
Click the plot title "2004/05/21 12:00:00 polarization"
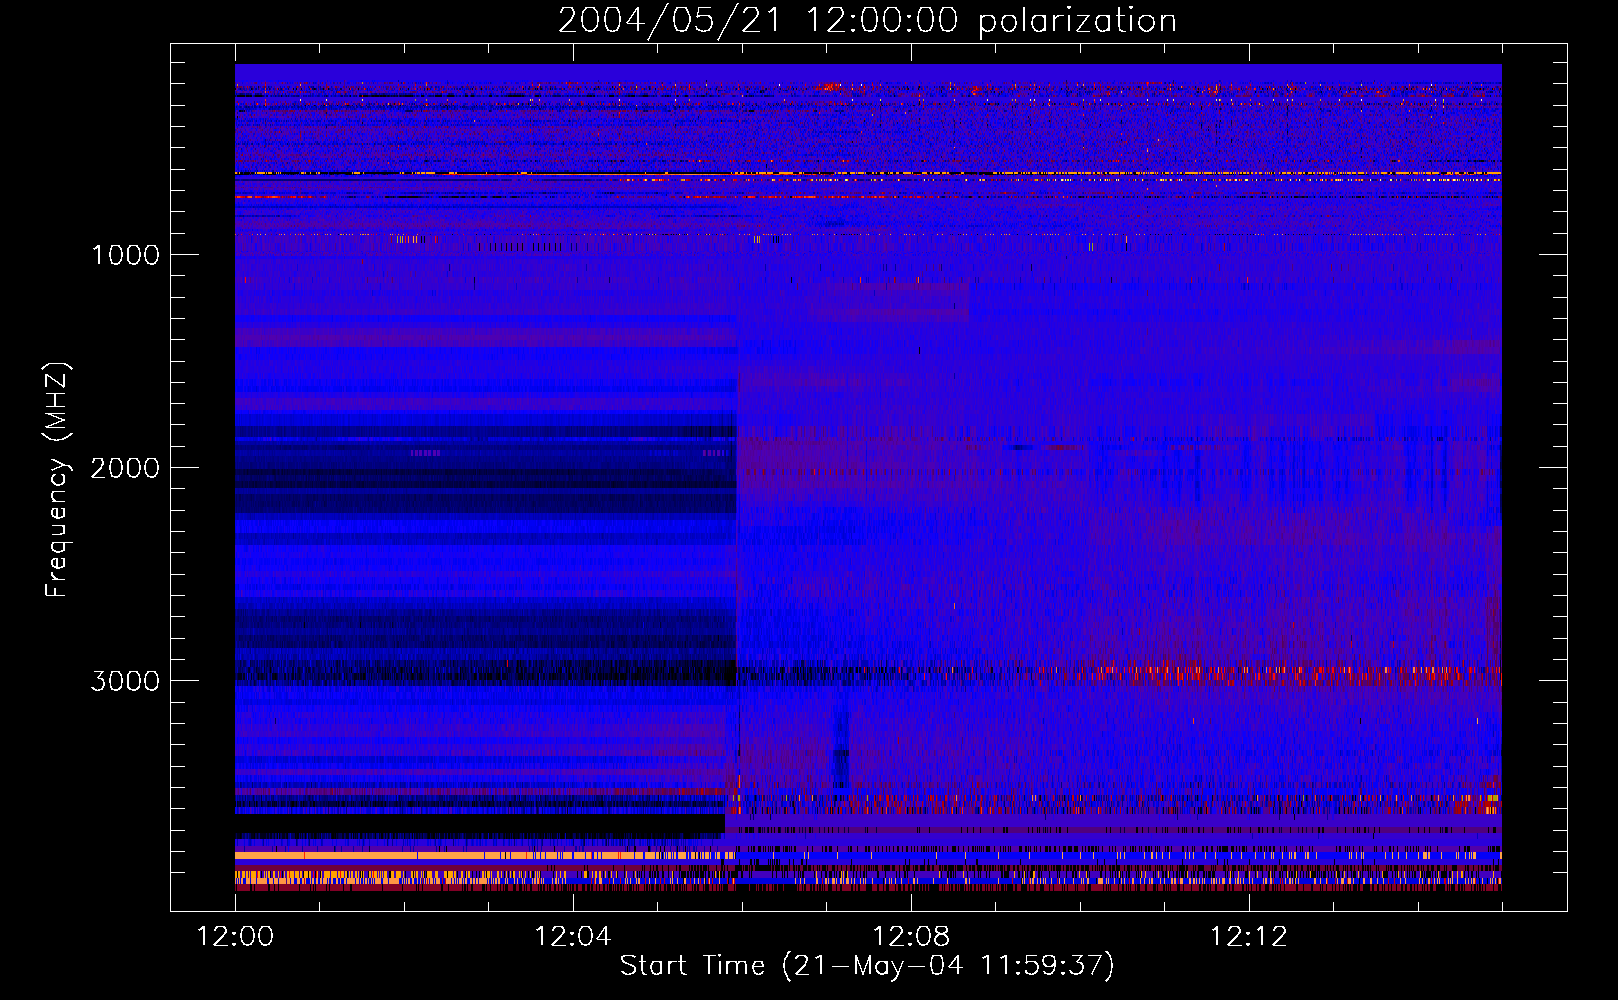(x=867, y=21)
